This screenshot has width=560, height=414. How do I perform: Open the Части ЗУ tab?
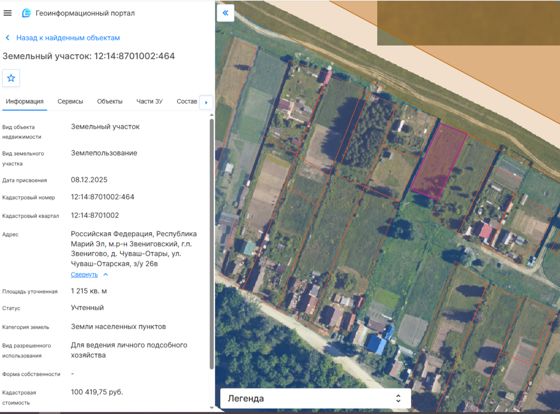(149, 101)
